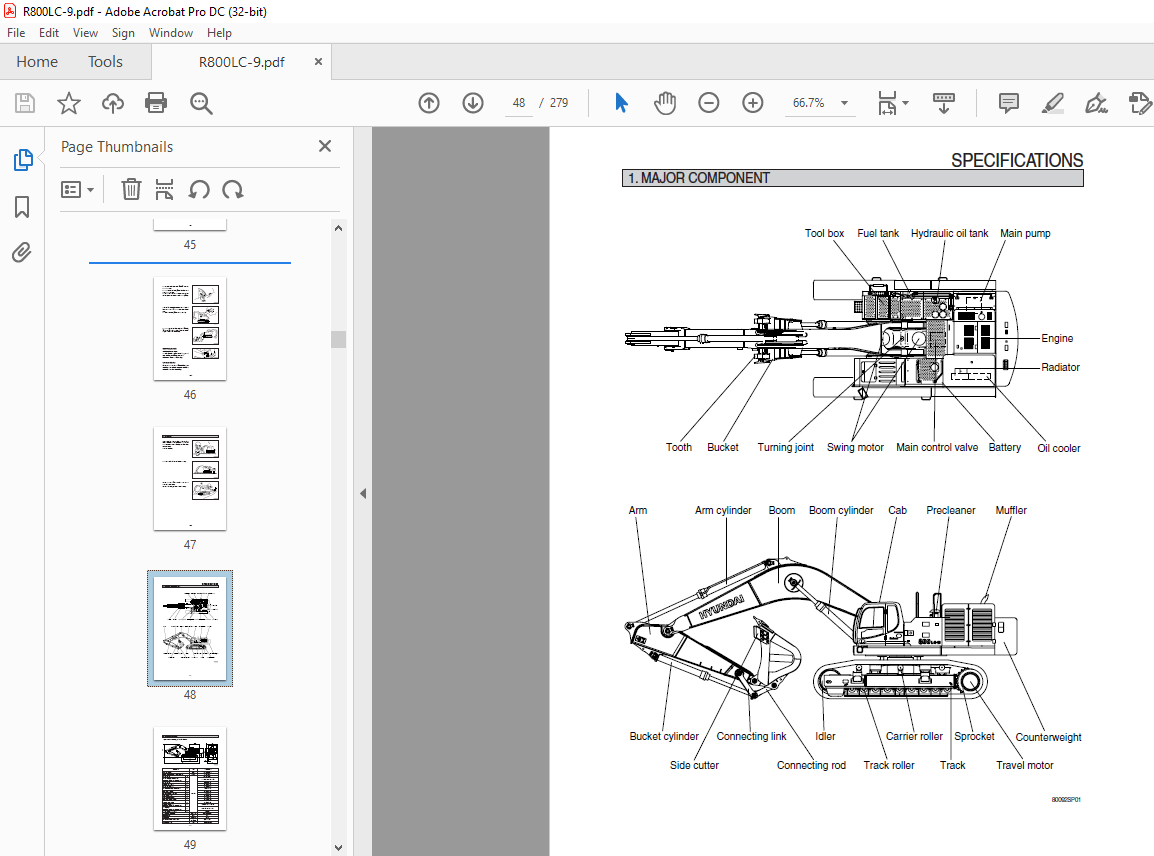Click the insert page break icon
Screen dimensions: 1154x856
point(164,190)
